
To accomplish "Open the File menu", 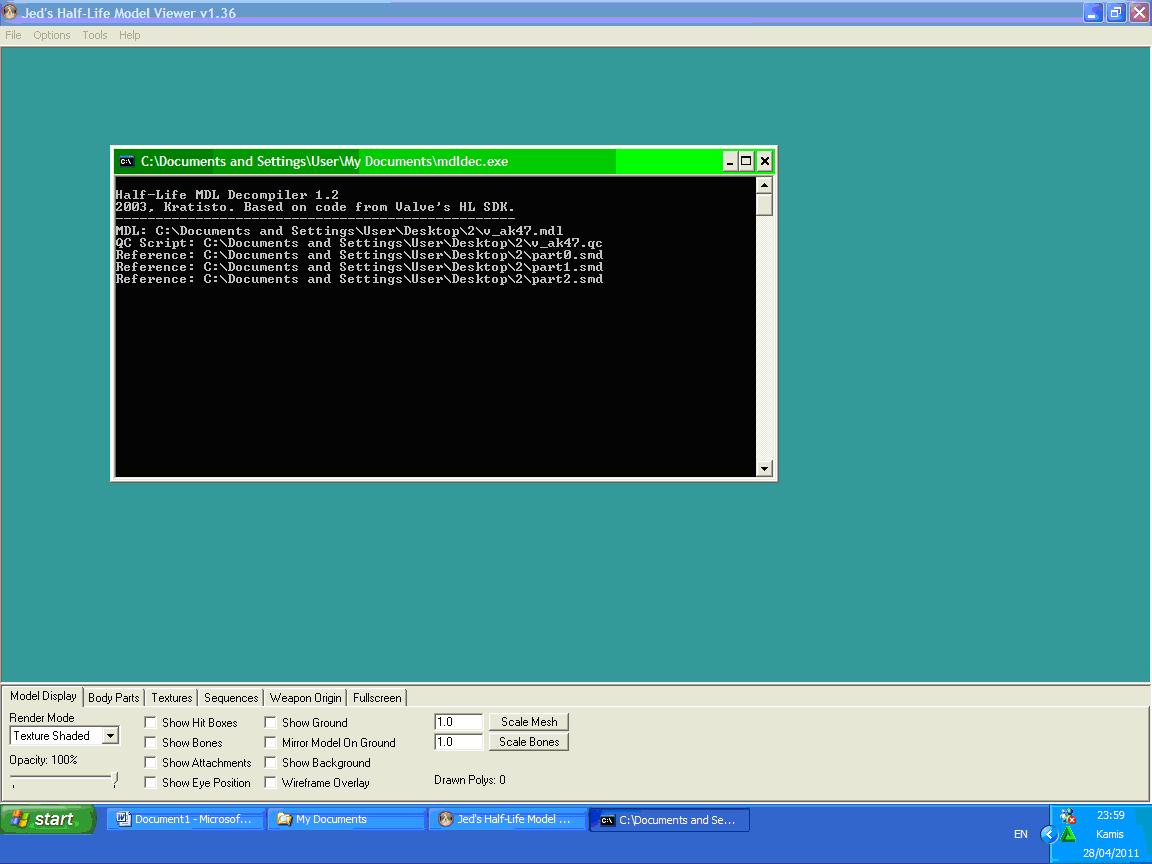I will [x=13, y=35].
